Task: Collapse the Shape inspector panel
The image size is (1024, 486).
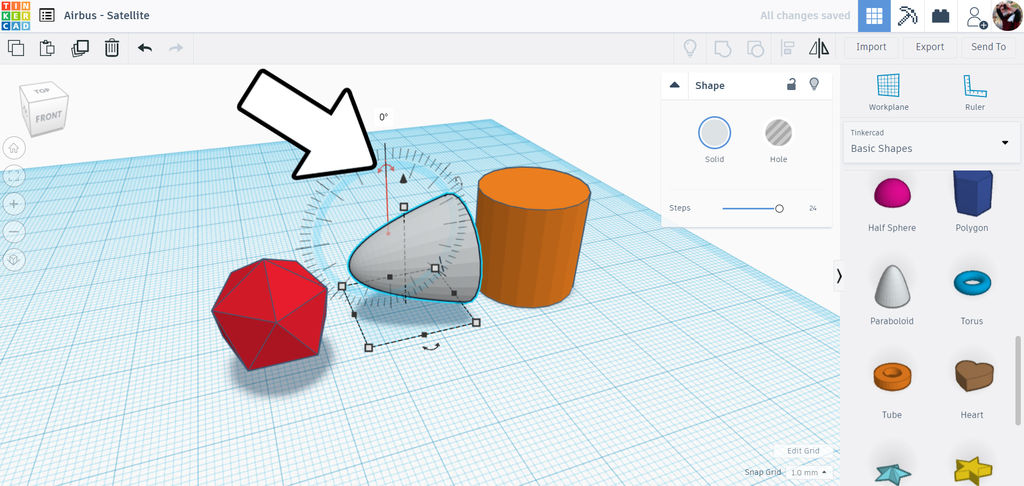Action: click(x=675, y=85)
